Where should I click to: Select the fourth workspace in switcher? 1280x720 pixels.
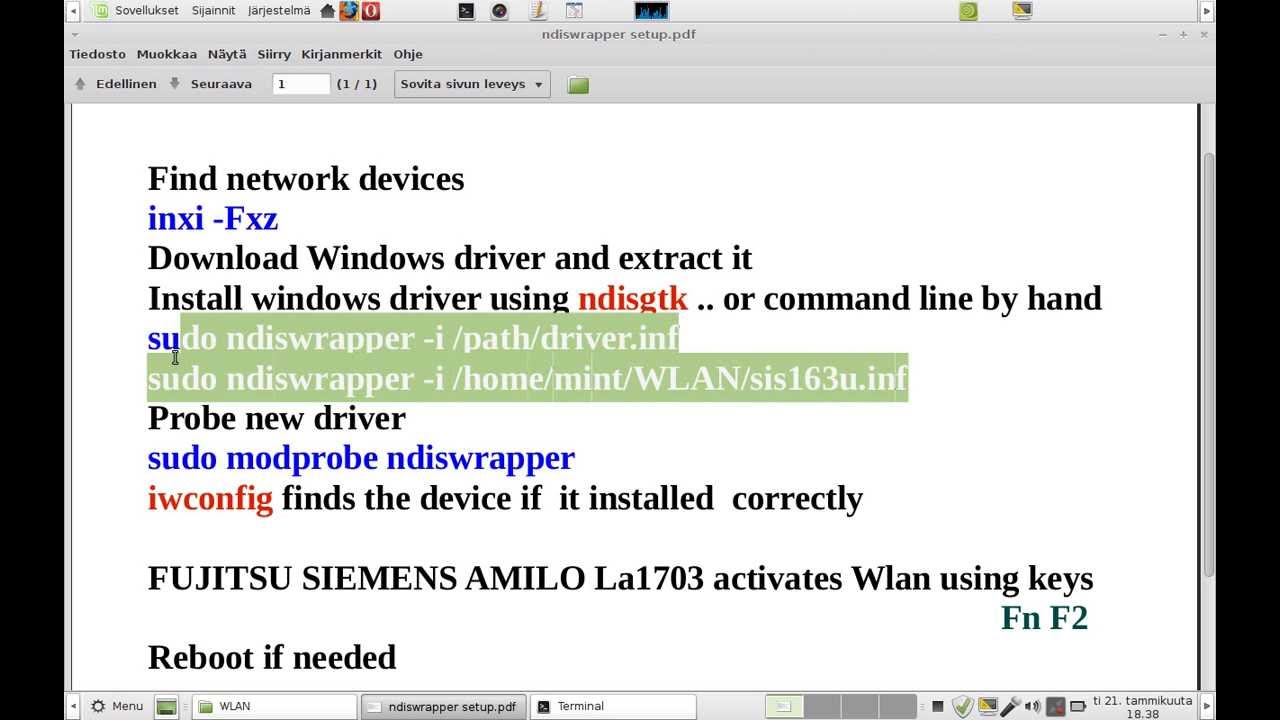(898, 706)
